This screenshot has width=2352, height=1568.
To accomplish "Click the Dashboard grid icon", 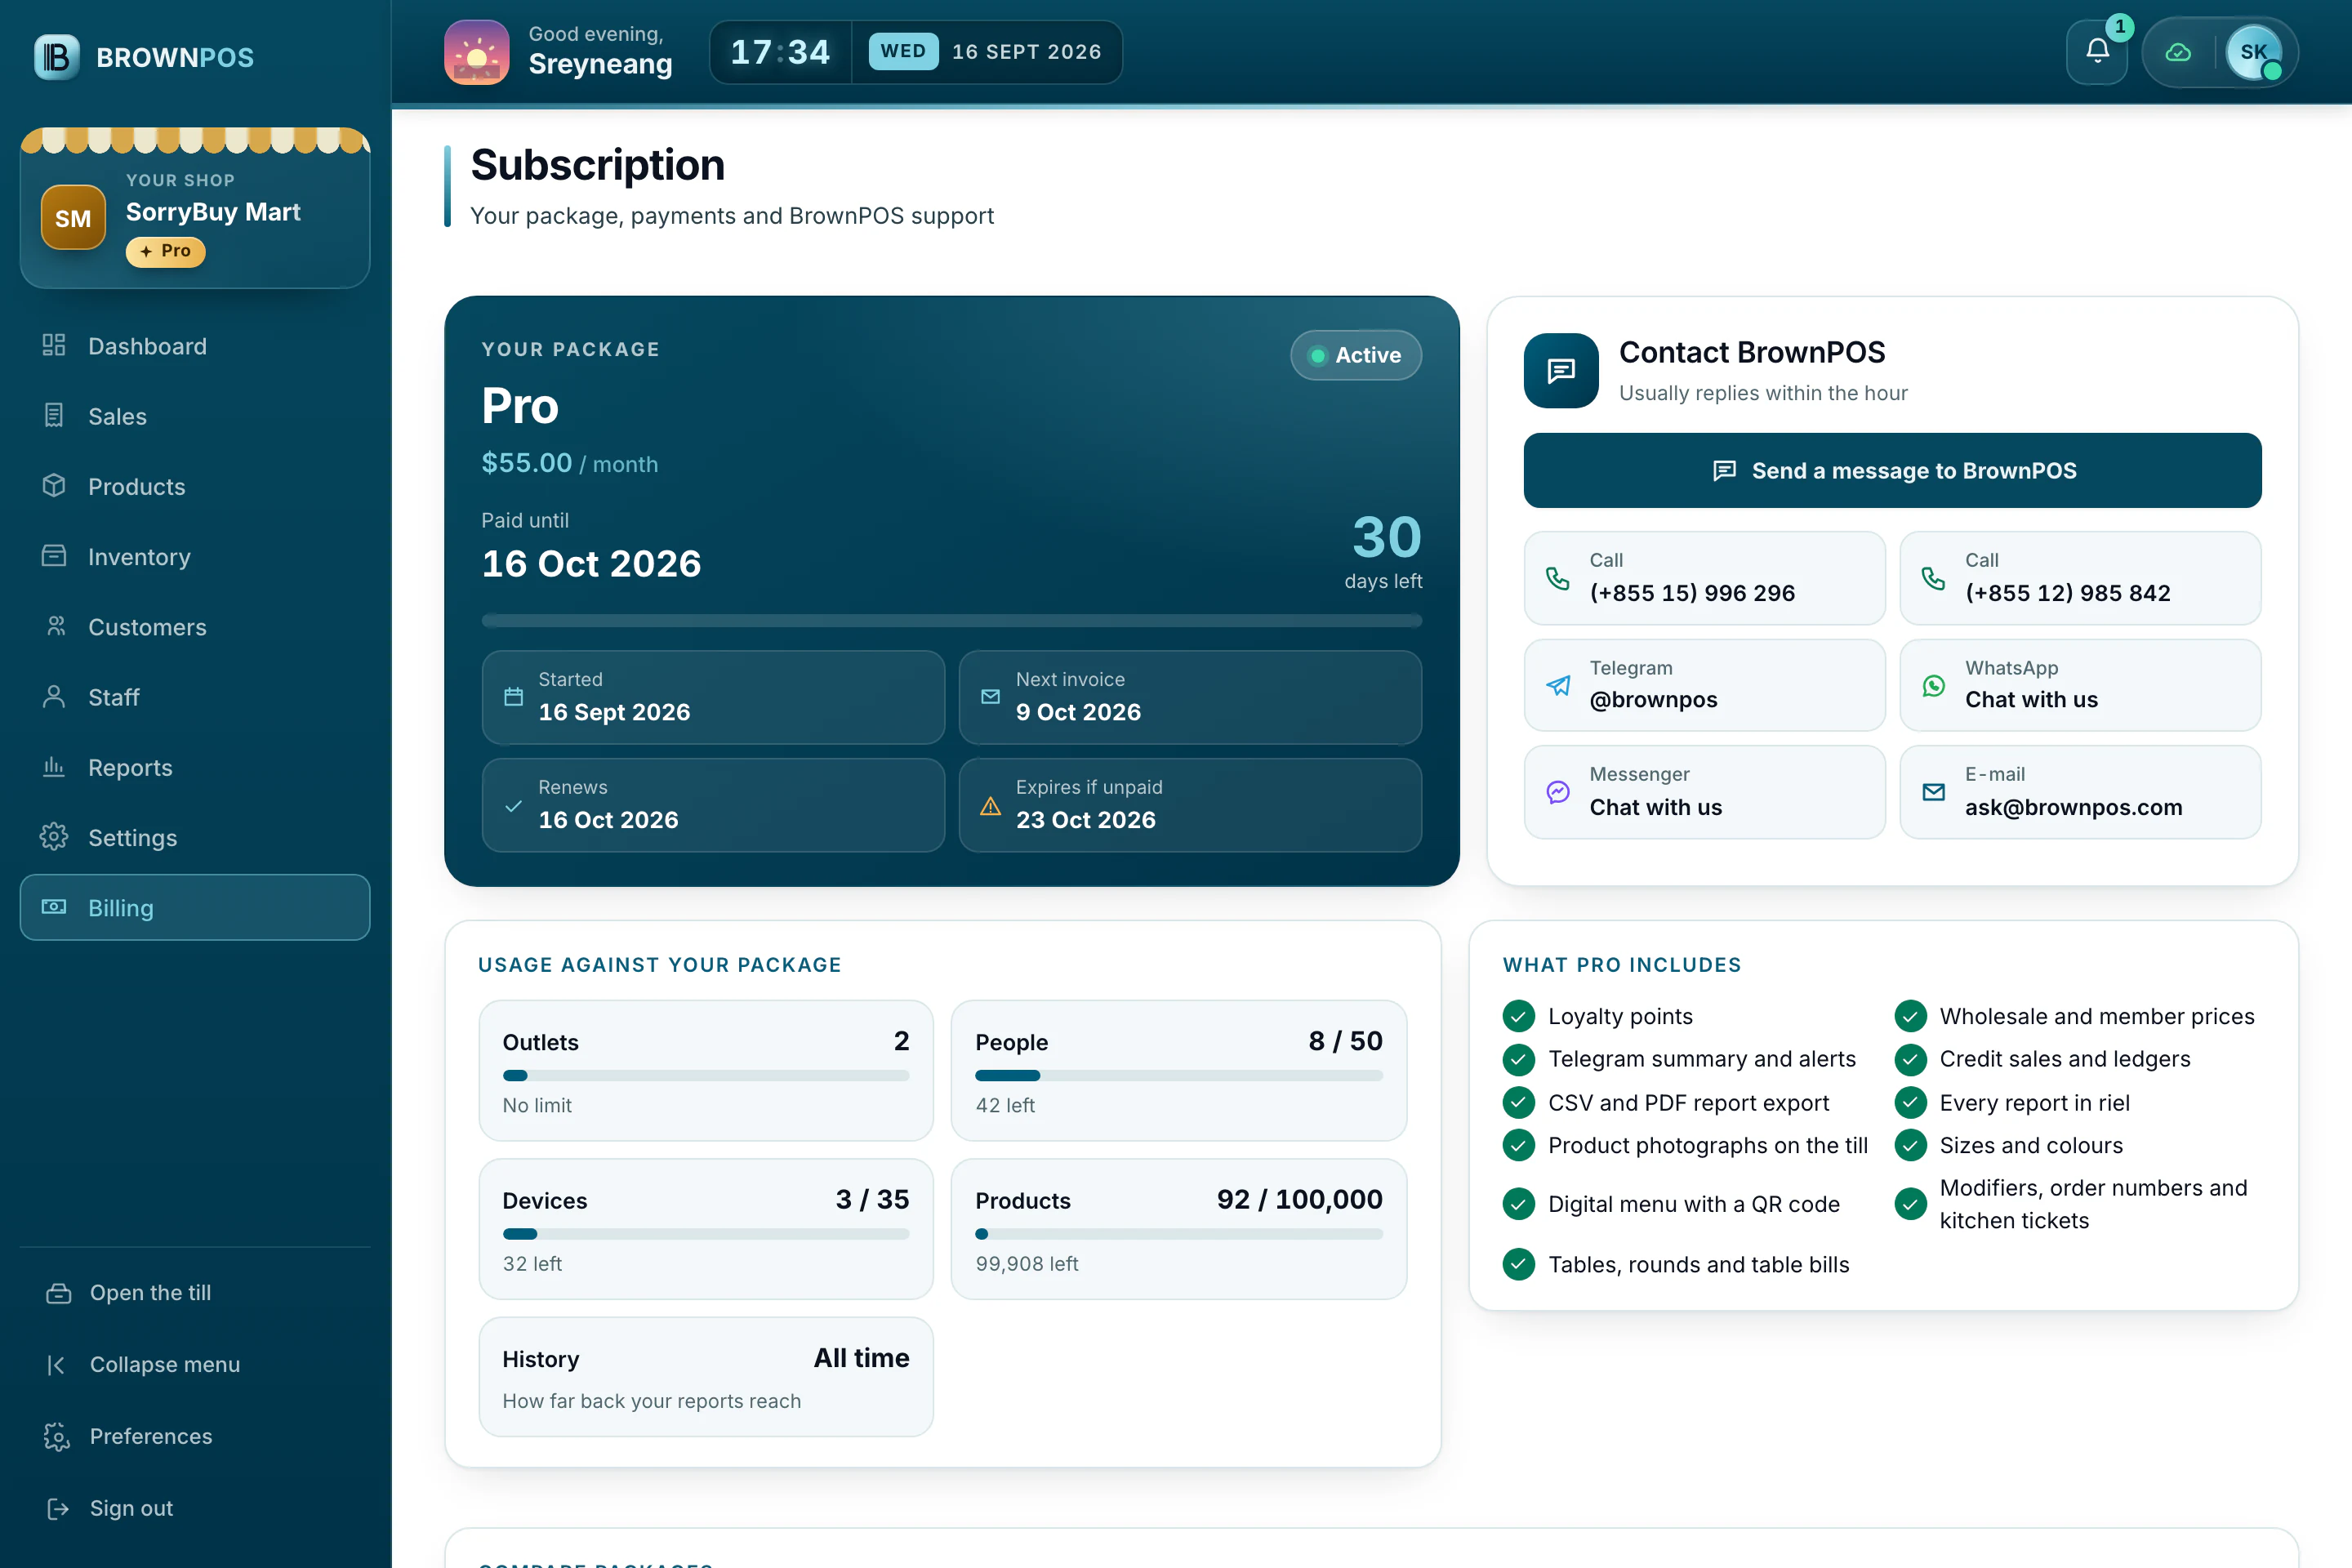I will 54,346.
